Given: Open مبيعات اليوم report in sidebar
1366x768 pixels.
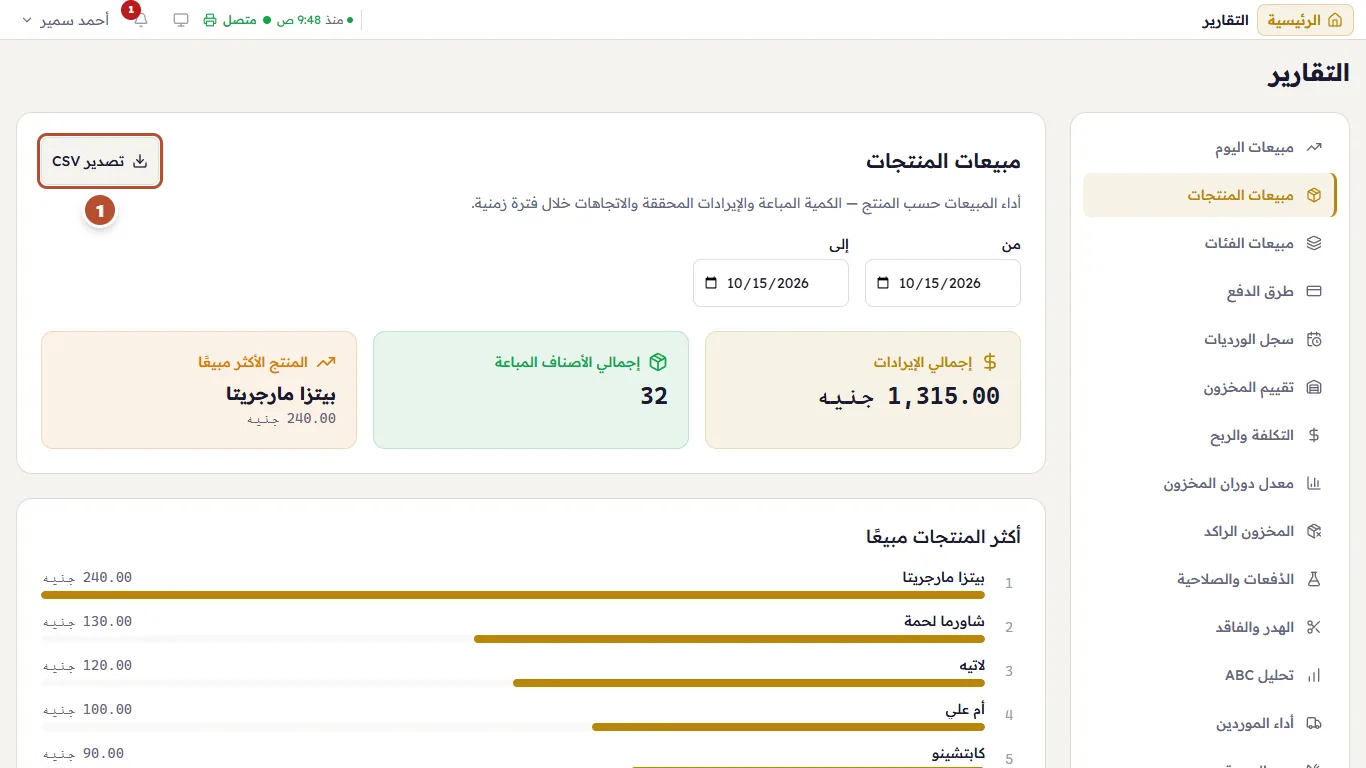Looking at the screenshot, I should point(1210,148).
